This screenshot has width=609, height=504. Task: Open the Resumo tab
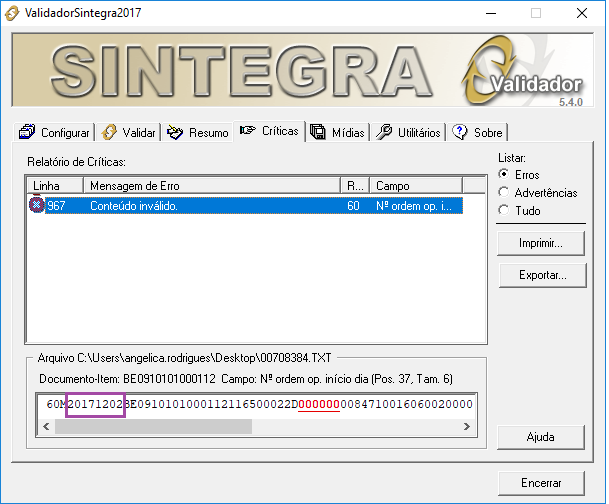click(198, 133)
